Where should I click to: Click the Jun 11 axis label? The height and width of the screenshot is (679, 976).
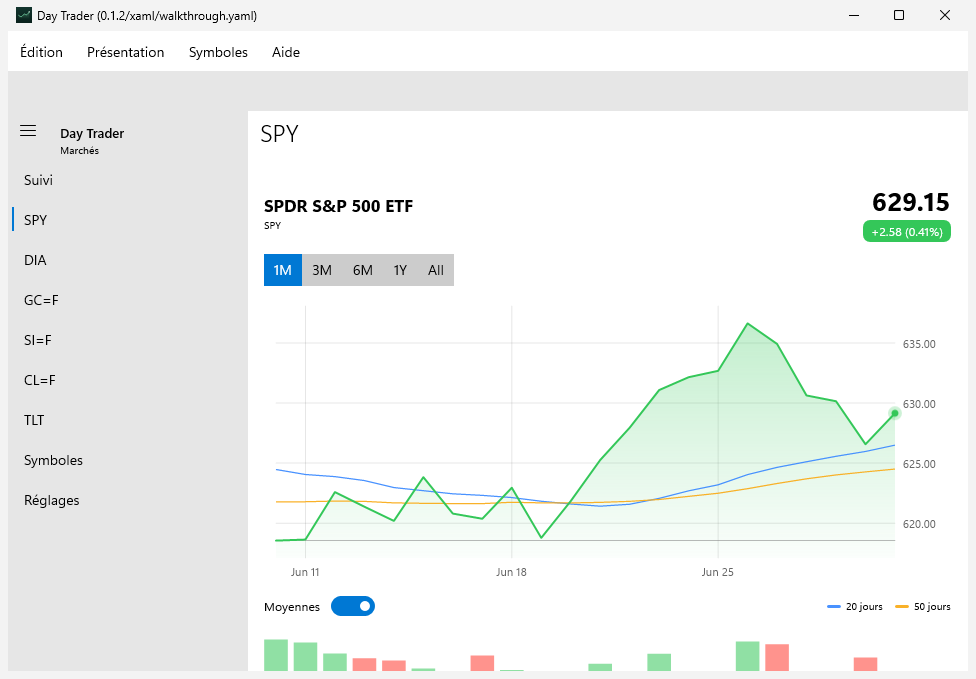305,572
